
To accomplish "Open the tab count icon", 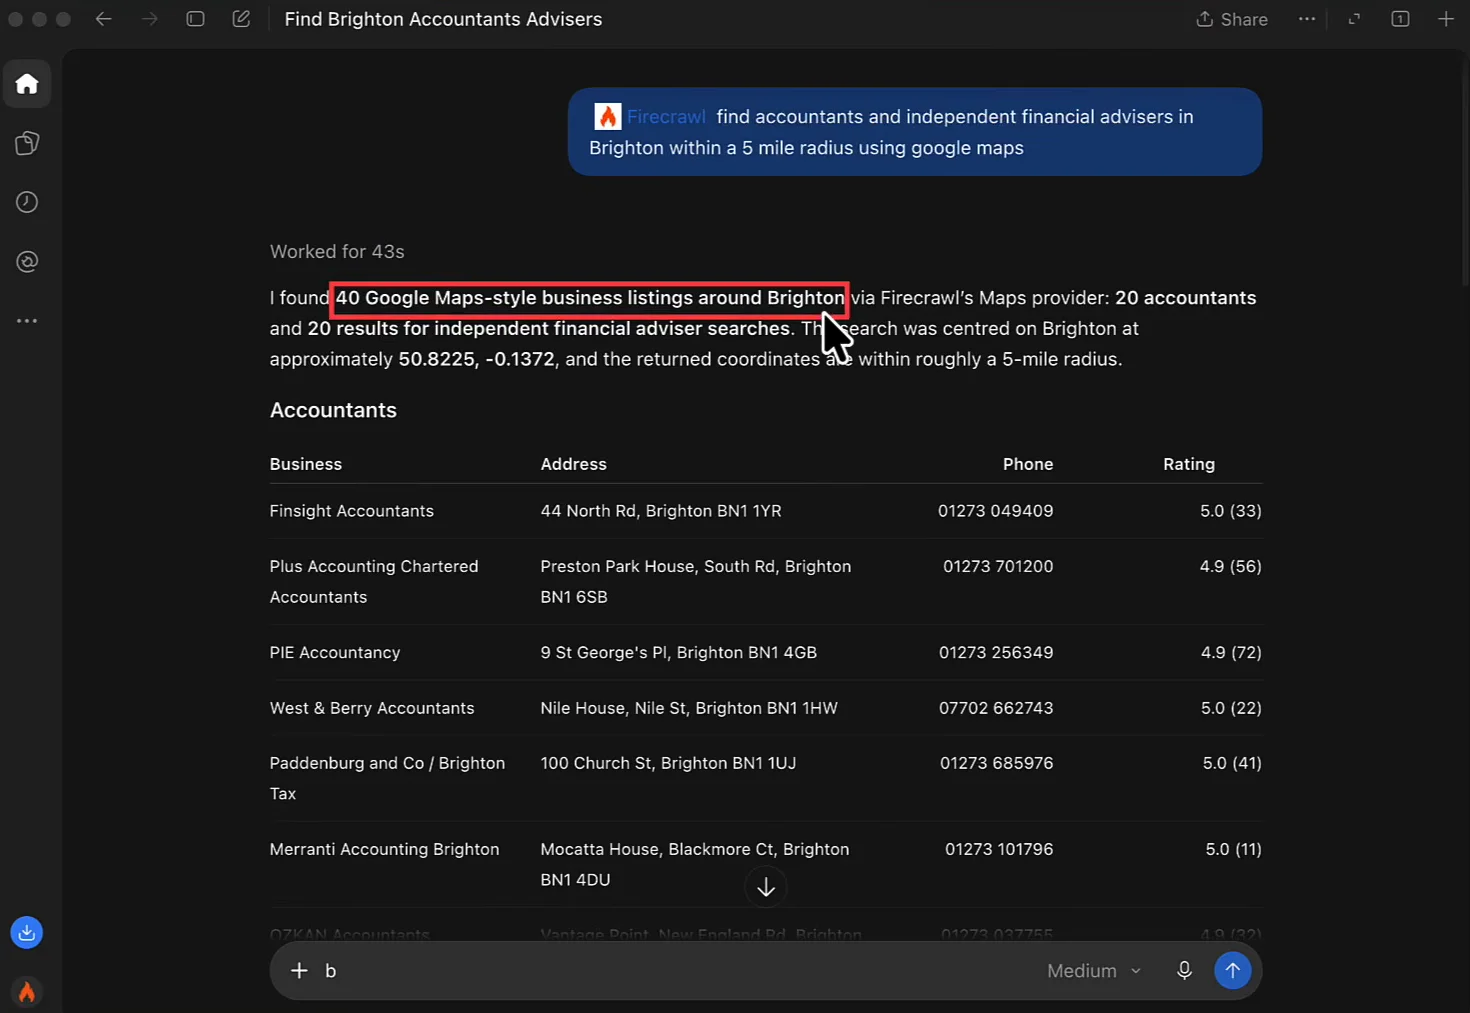I will click(x=1400, y=19).
